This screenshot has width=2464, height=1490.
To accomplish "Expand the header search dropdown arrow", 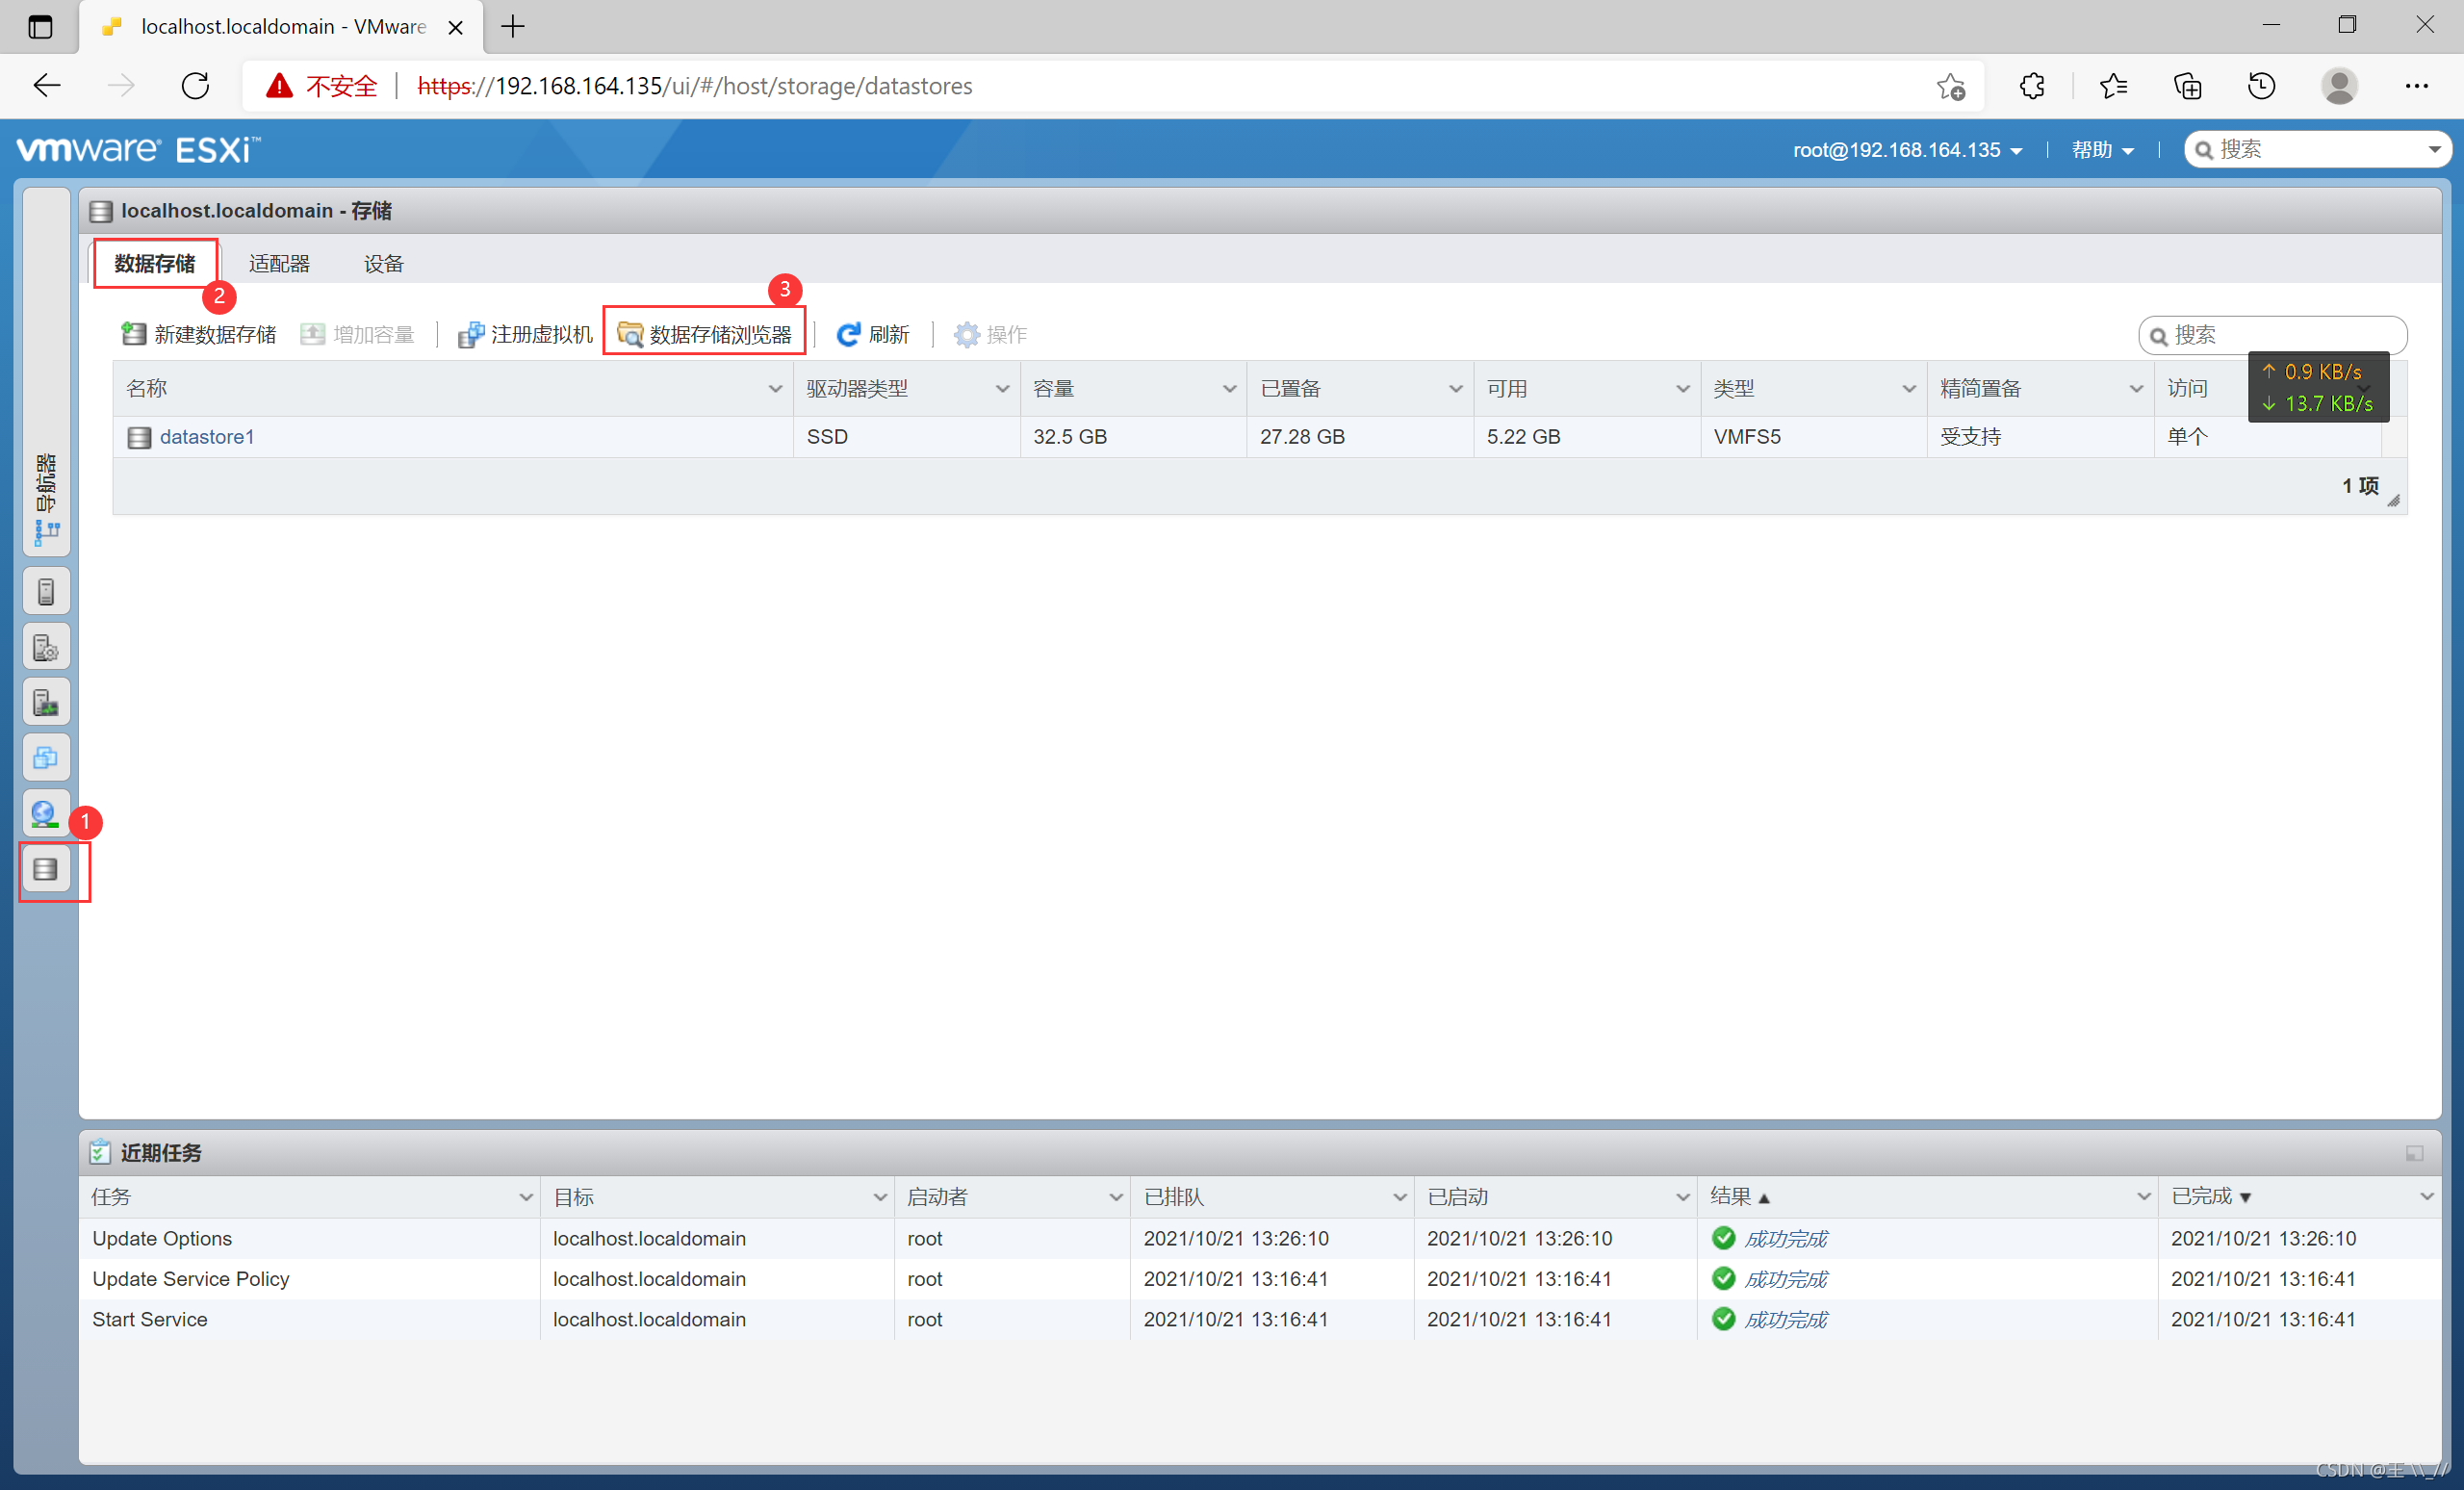I will 2434,150.
